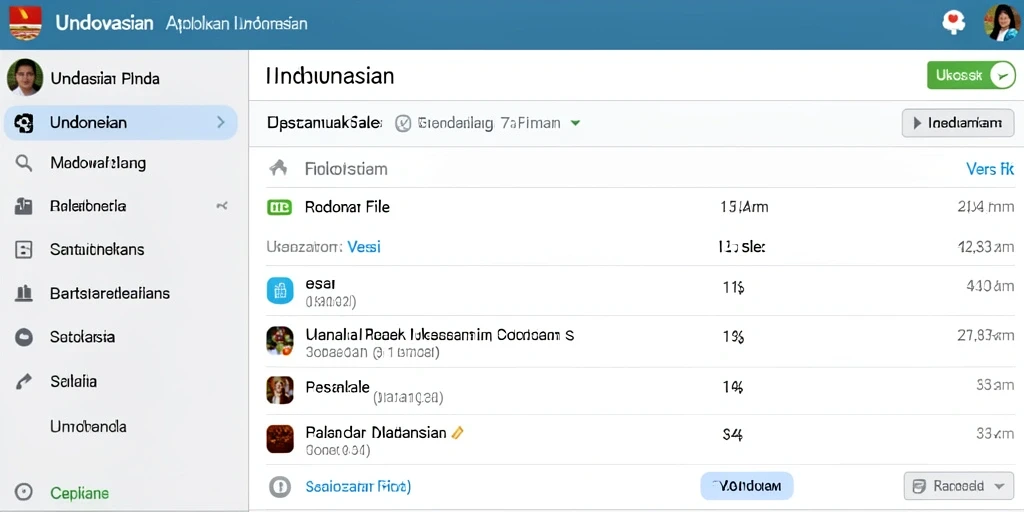1024x512 pixels.
Task: Click the Ralerbnerla sidebar icon
Action: pos(24,206)
